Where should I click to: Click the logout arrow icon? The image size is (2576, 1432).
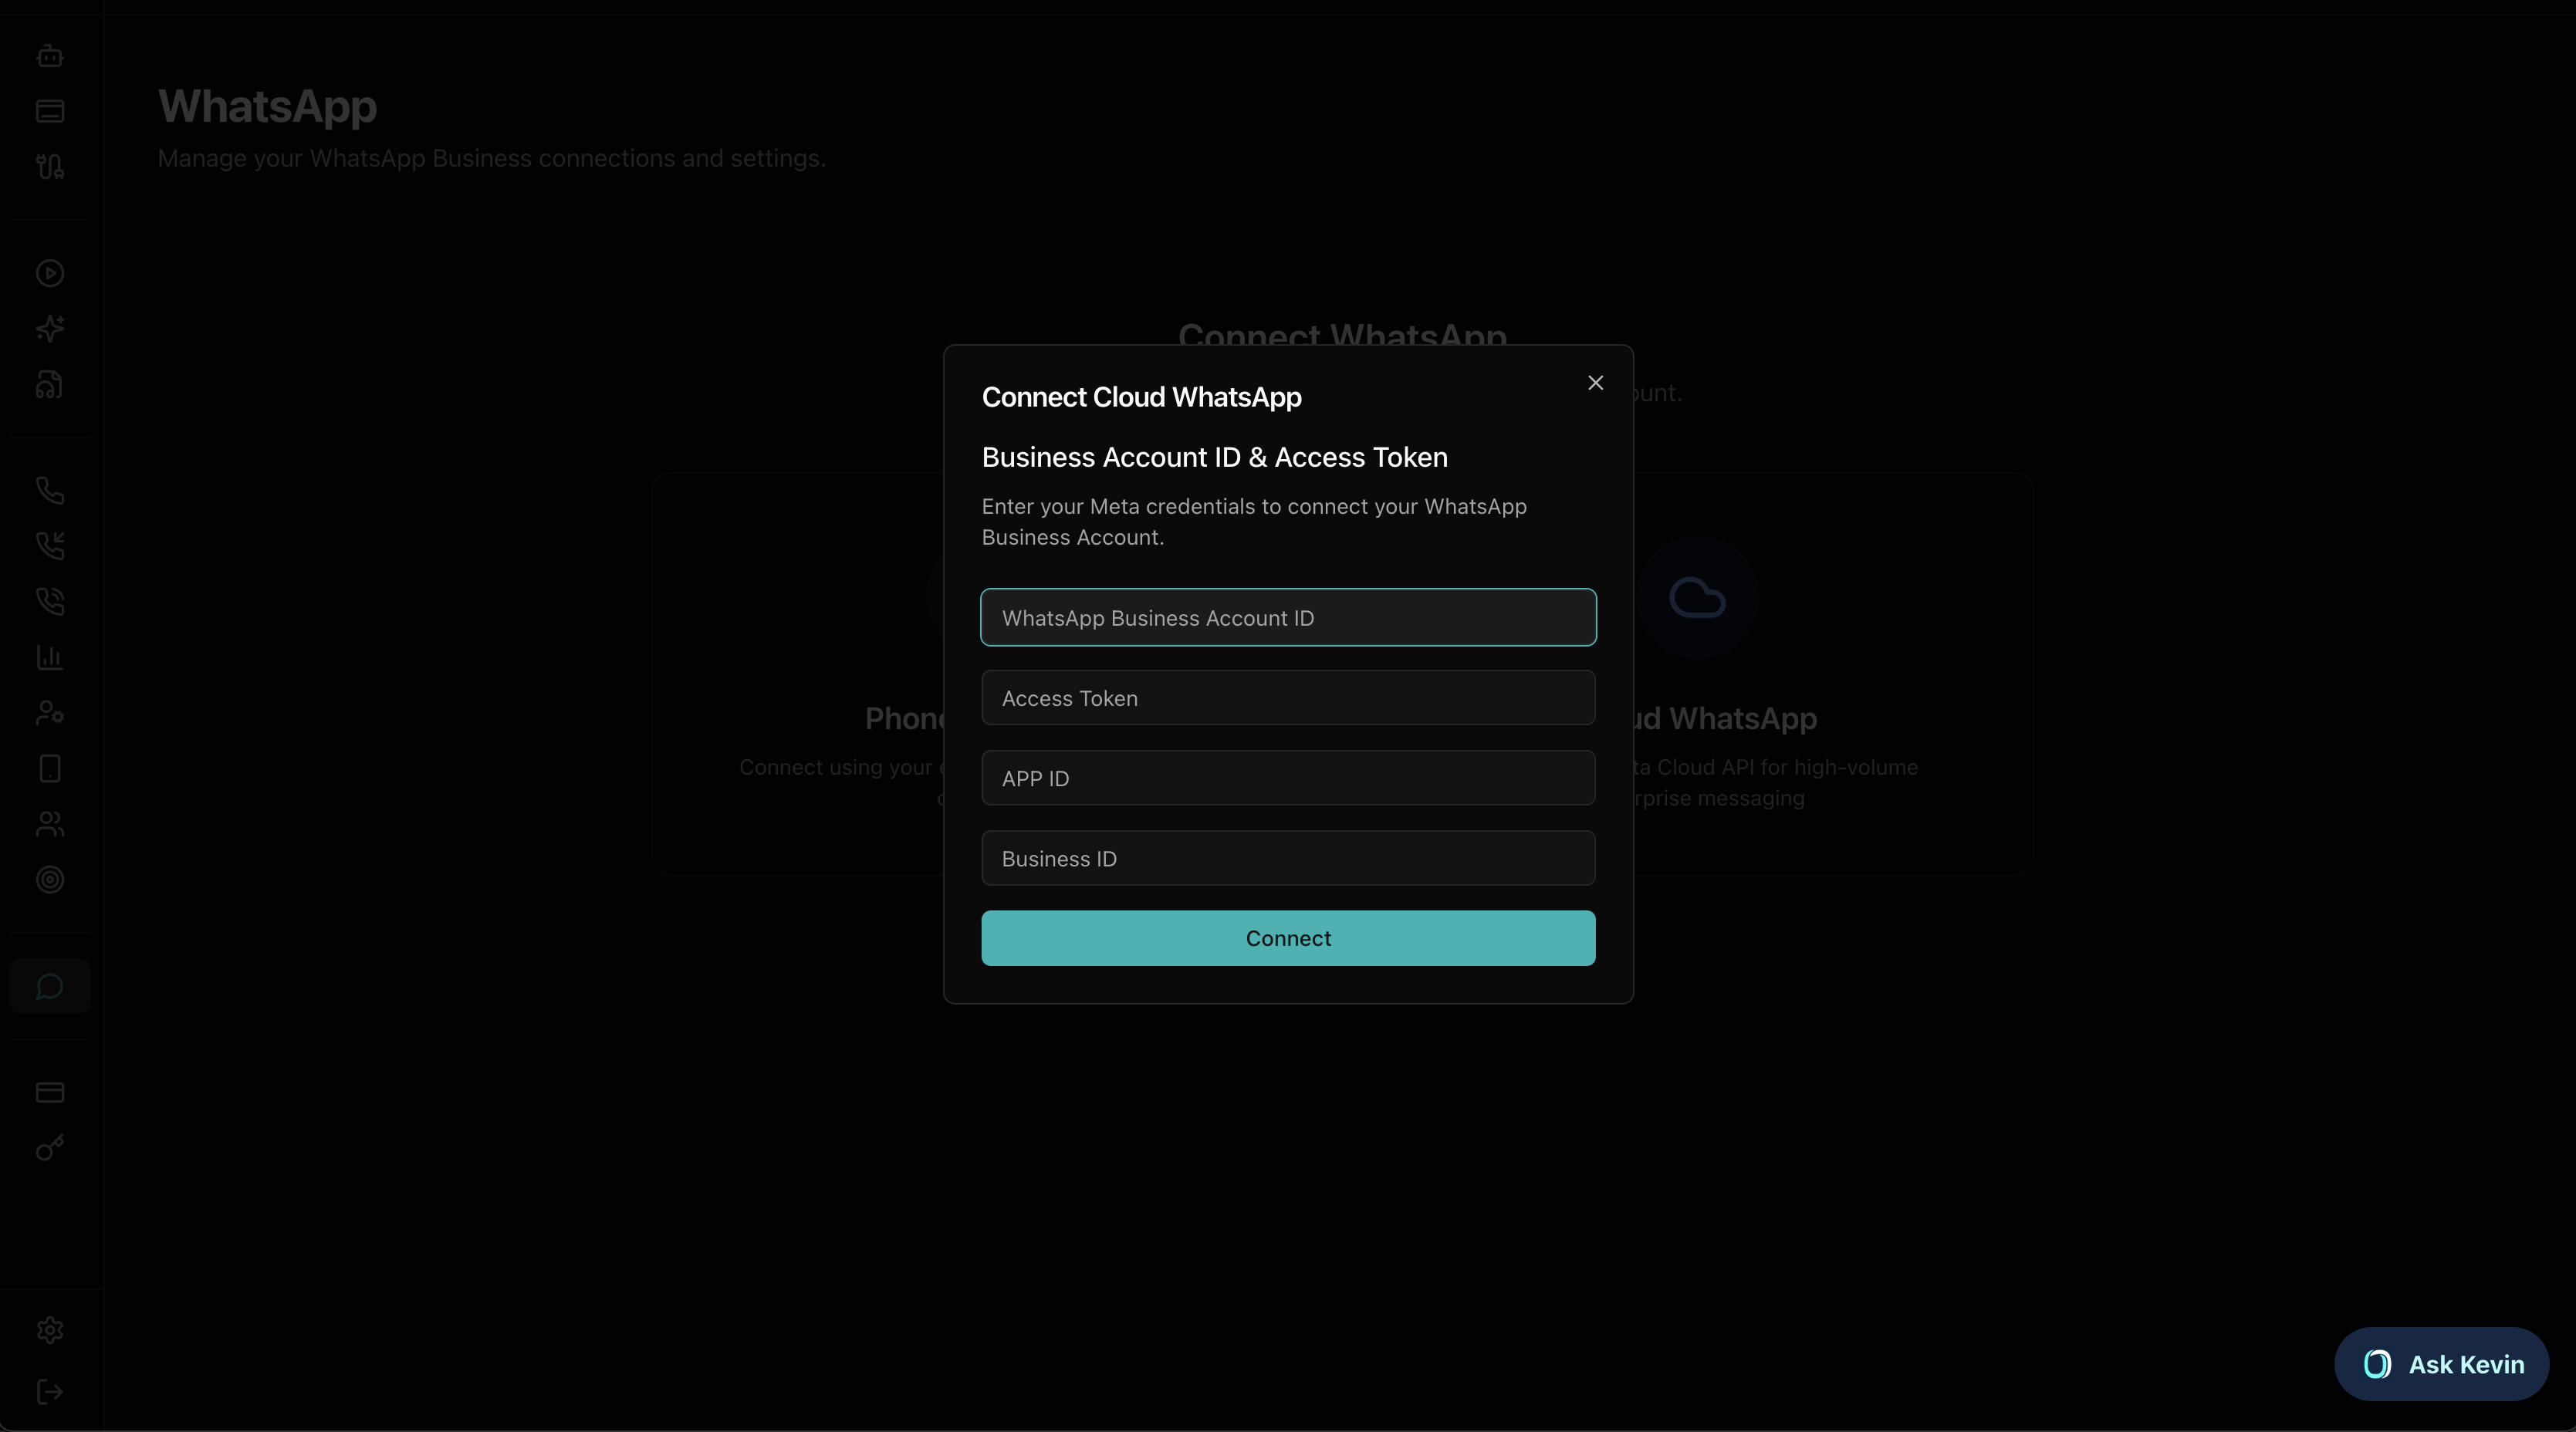click(50, 1392)
